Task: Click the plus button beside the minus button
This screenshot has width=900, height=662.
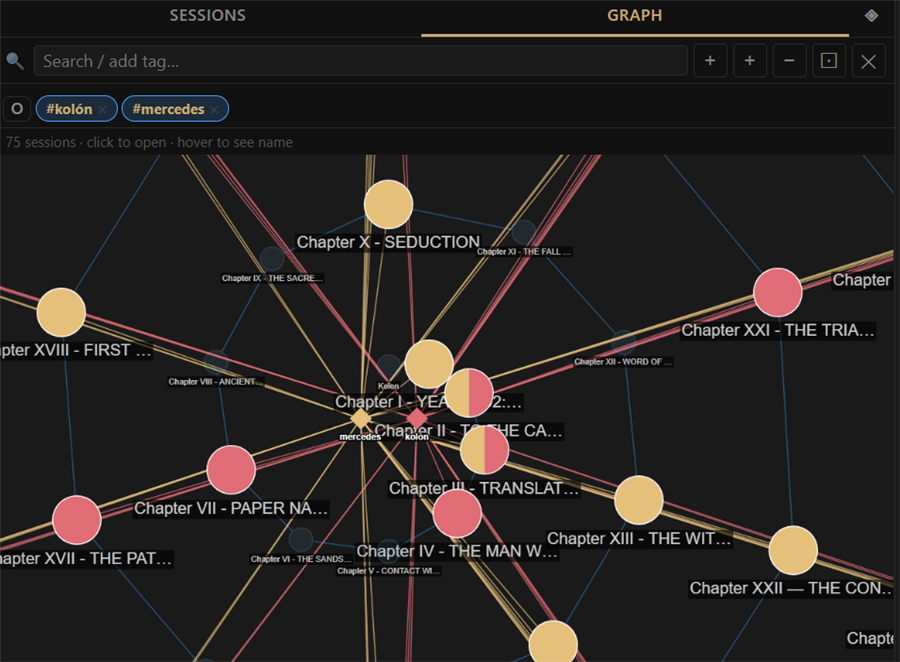Action: [x=750, y=61]
